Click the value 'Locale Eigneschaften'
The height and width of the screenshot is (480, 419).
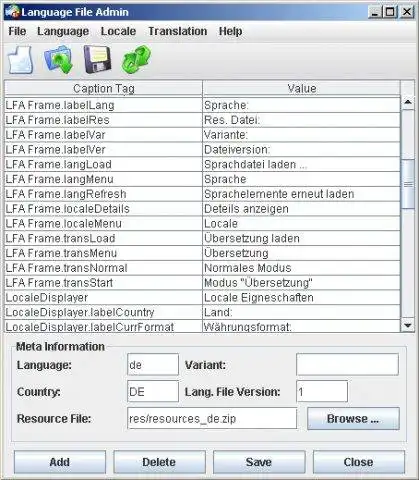(x=301, y=298)
